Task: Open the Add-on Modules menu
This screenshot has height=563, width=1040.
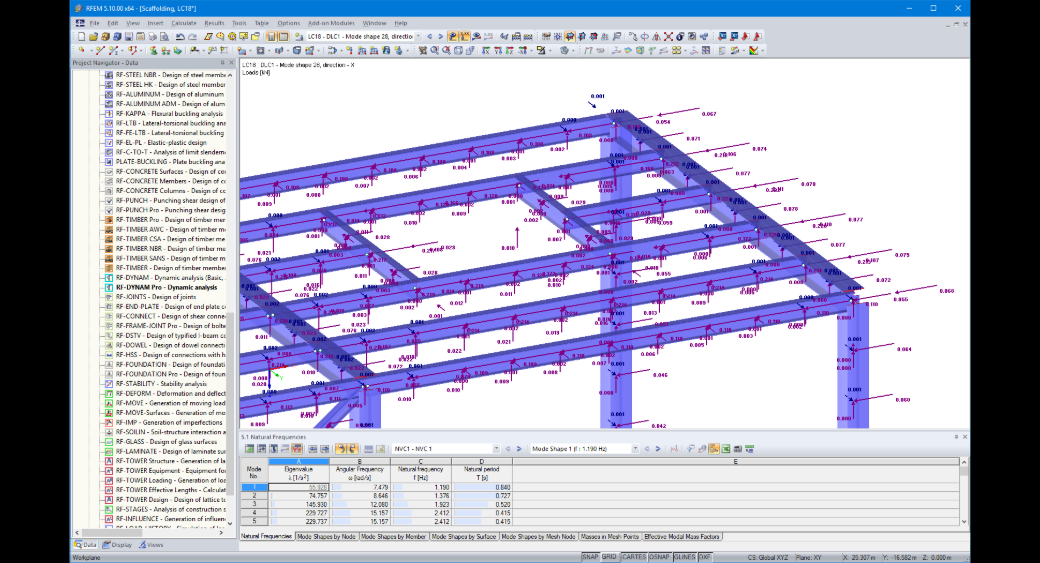Action: (331, 23)
